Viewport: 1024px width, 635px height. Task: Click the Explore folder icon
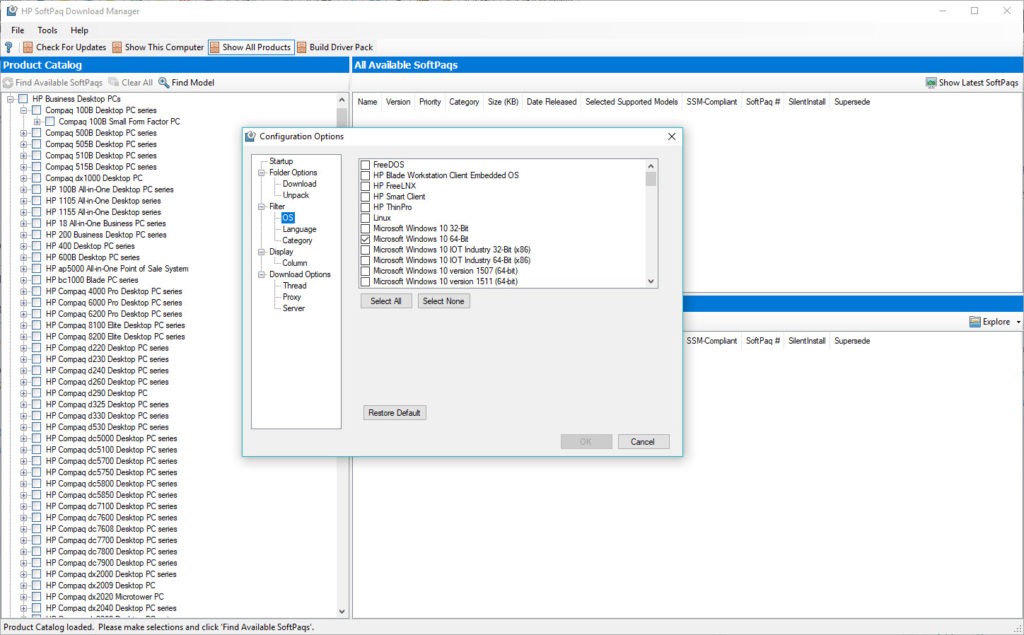[x=975, y=321]
